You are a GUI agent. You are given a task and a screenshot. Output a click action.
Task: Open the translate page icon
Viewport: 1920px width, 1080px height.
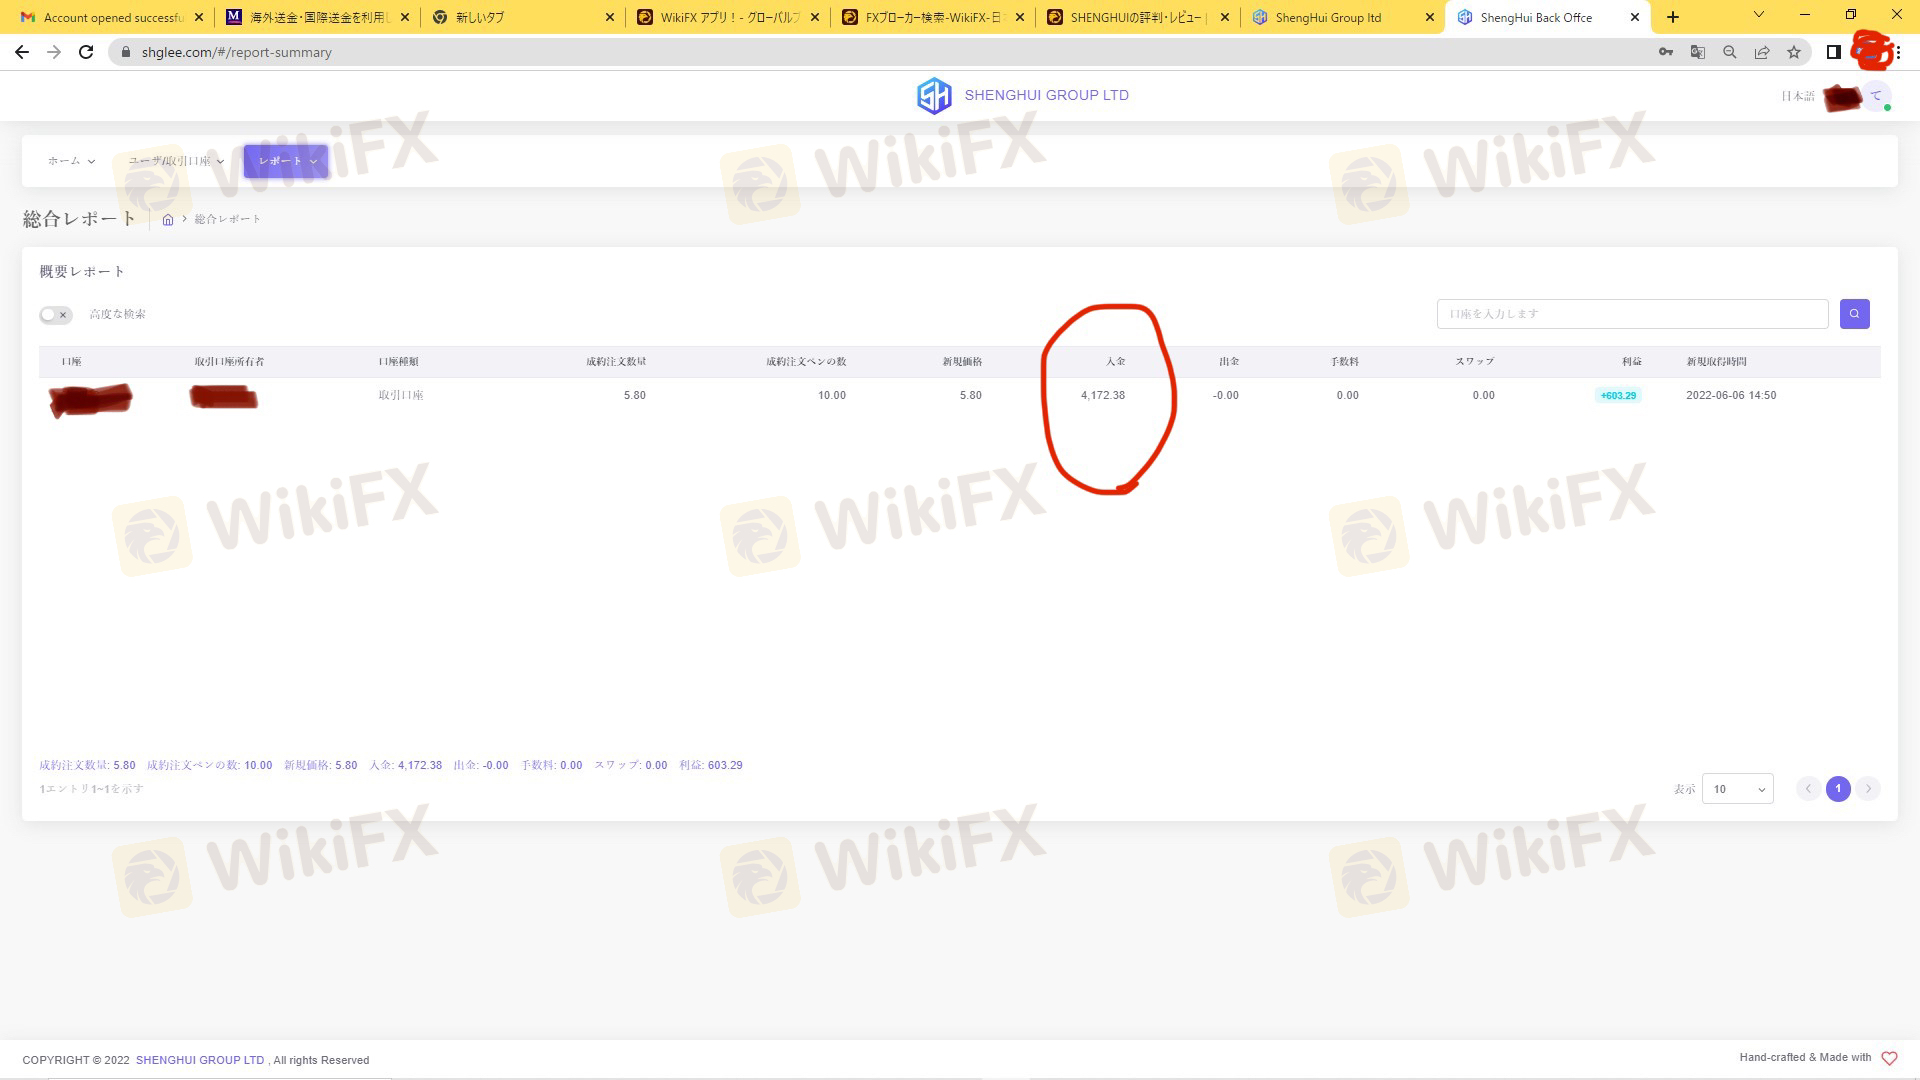1697,52
